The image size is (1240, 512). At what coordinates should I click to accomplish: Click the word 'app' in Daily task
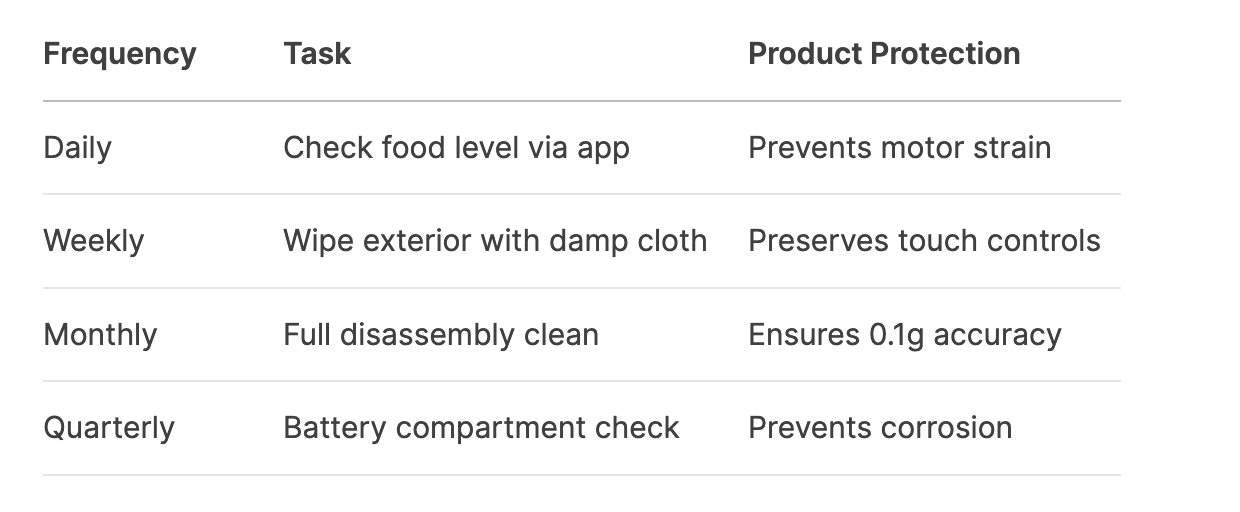click(603, 149)
